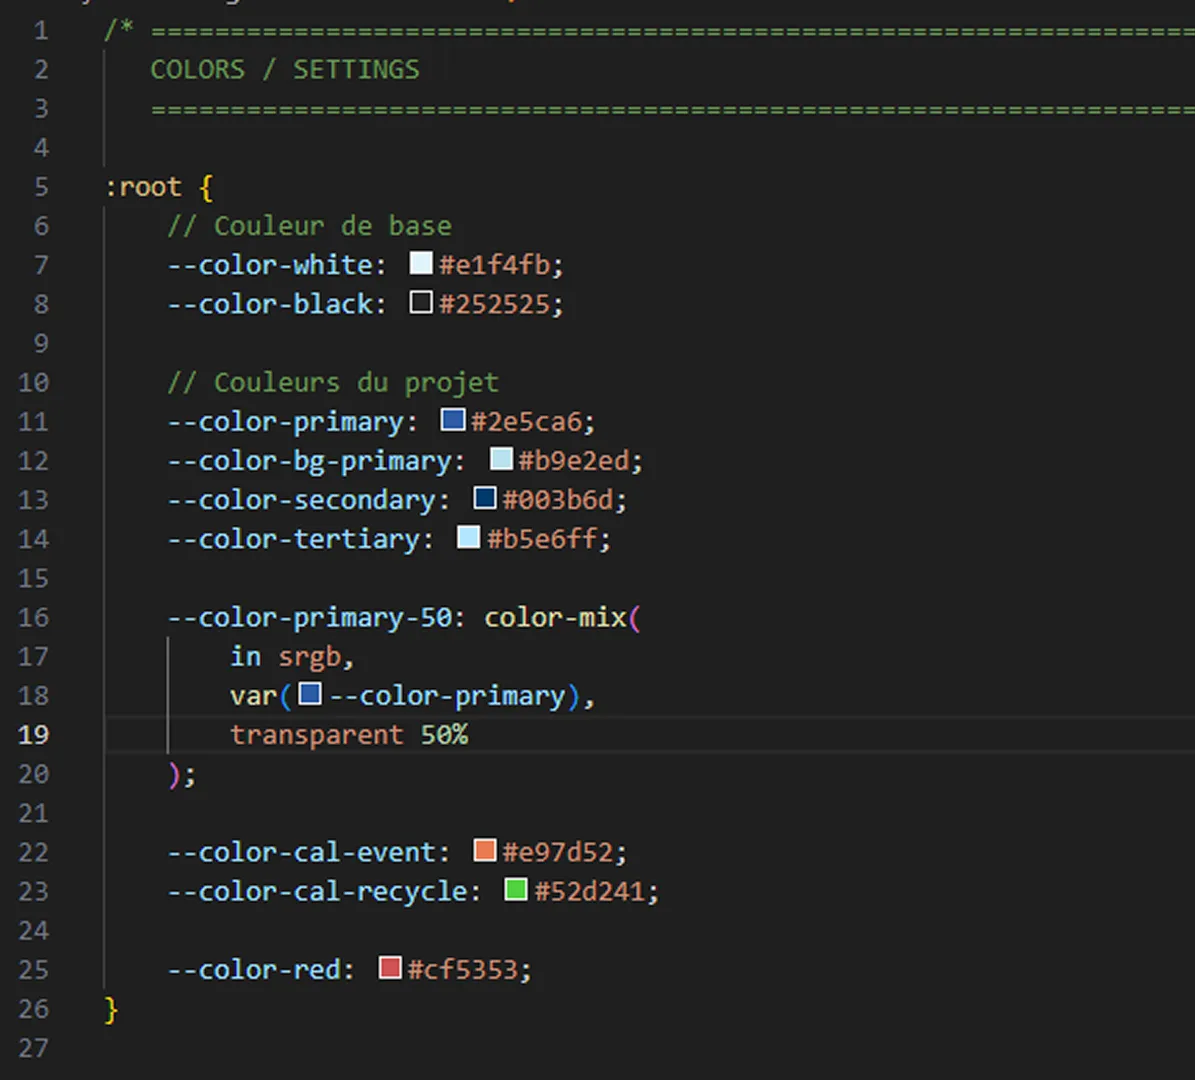Open the --color-bg-primary color swatch
This screenshot has height=1080, width=1195.
(502, 458)
